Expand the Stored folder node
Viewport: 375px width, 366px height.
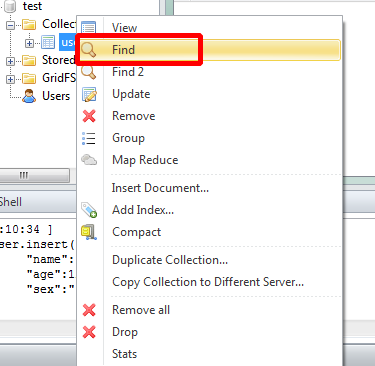(11, 61)
